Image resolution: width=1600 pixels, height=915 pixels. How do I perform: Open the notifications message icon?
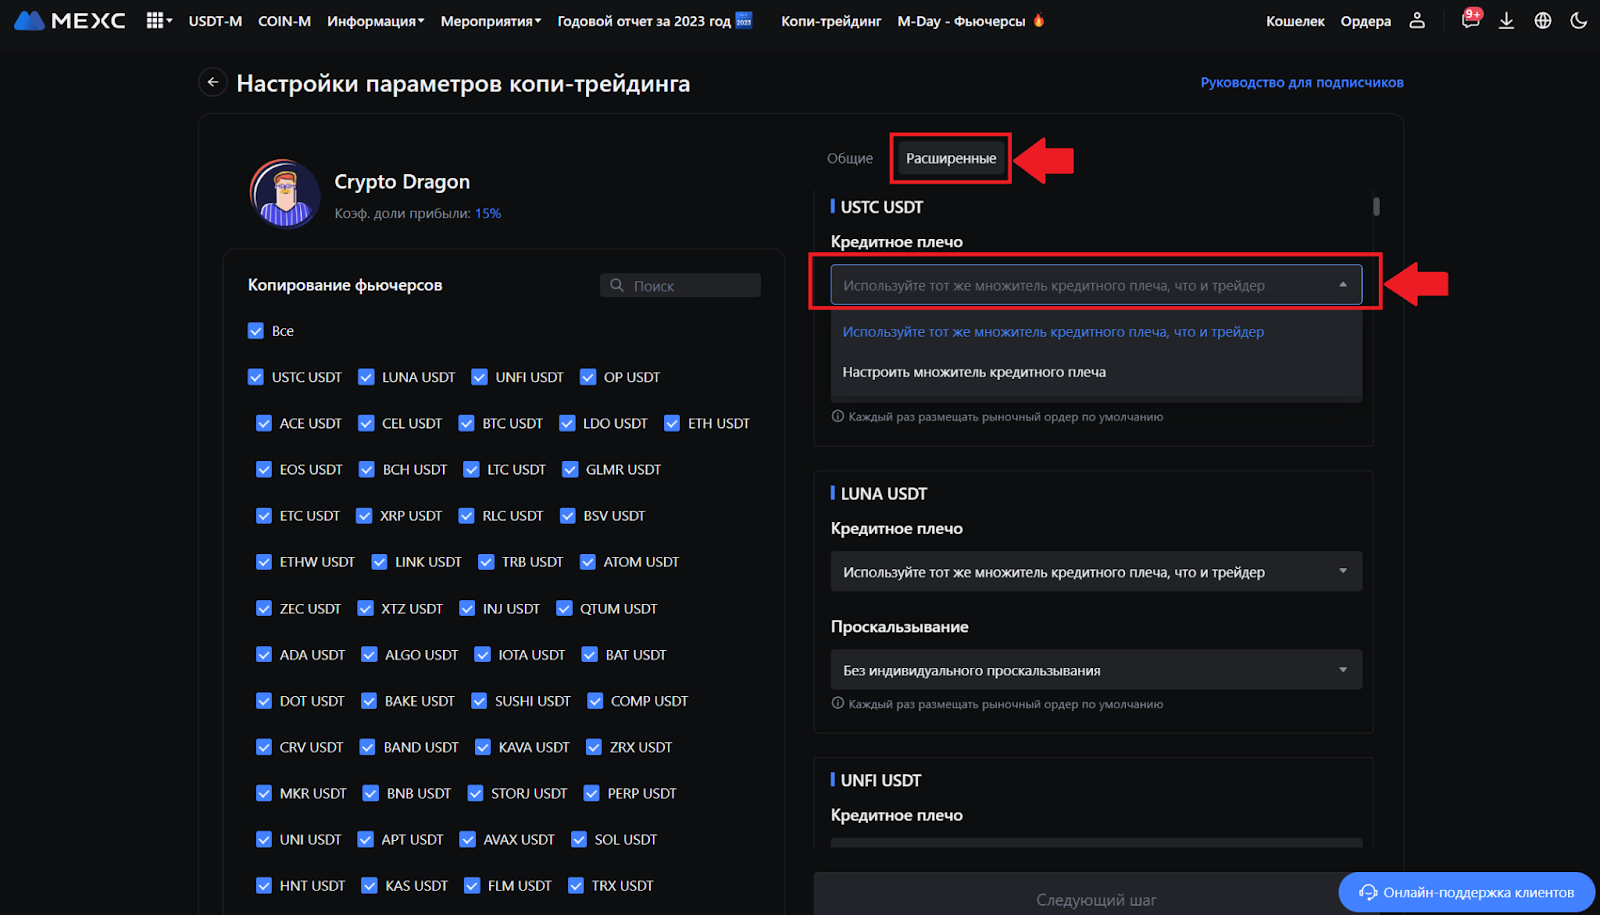(1470, 21)
